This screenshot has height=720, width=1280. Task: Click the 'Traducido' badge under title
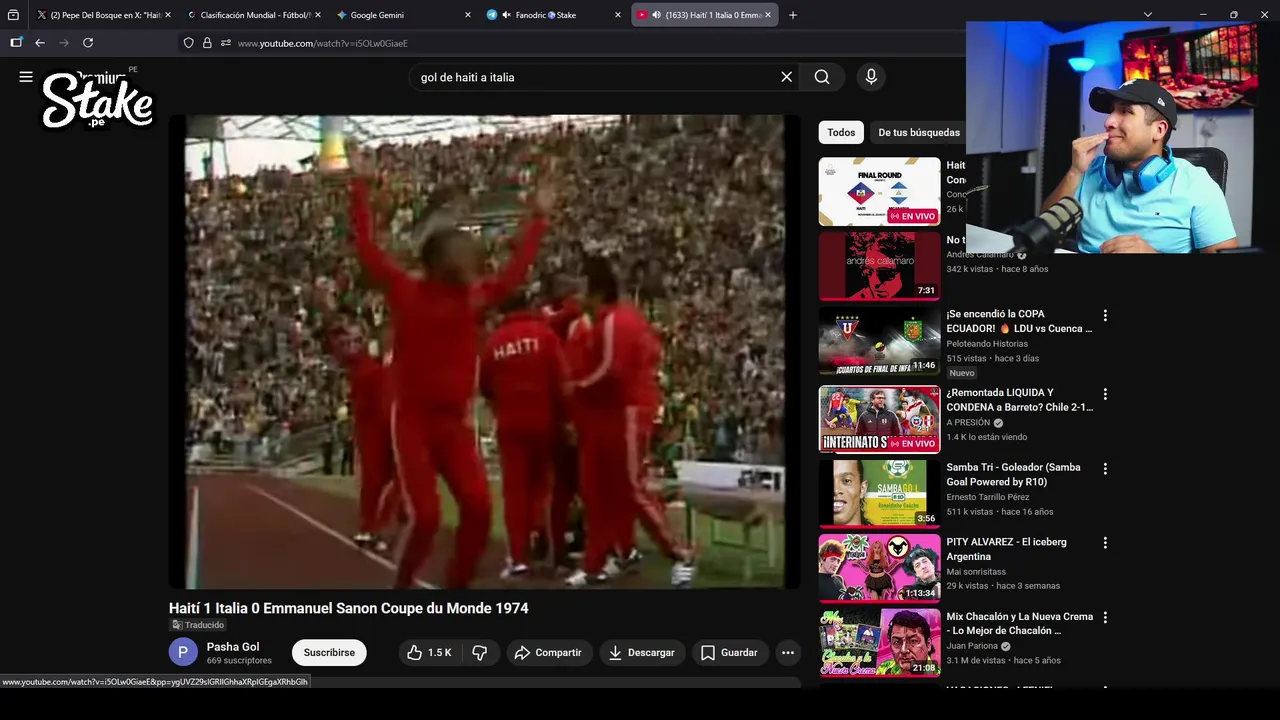(x=198, y=625)
